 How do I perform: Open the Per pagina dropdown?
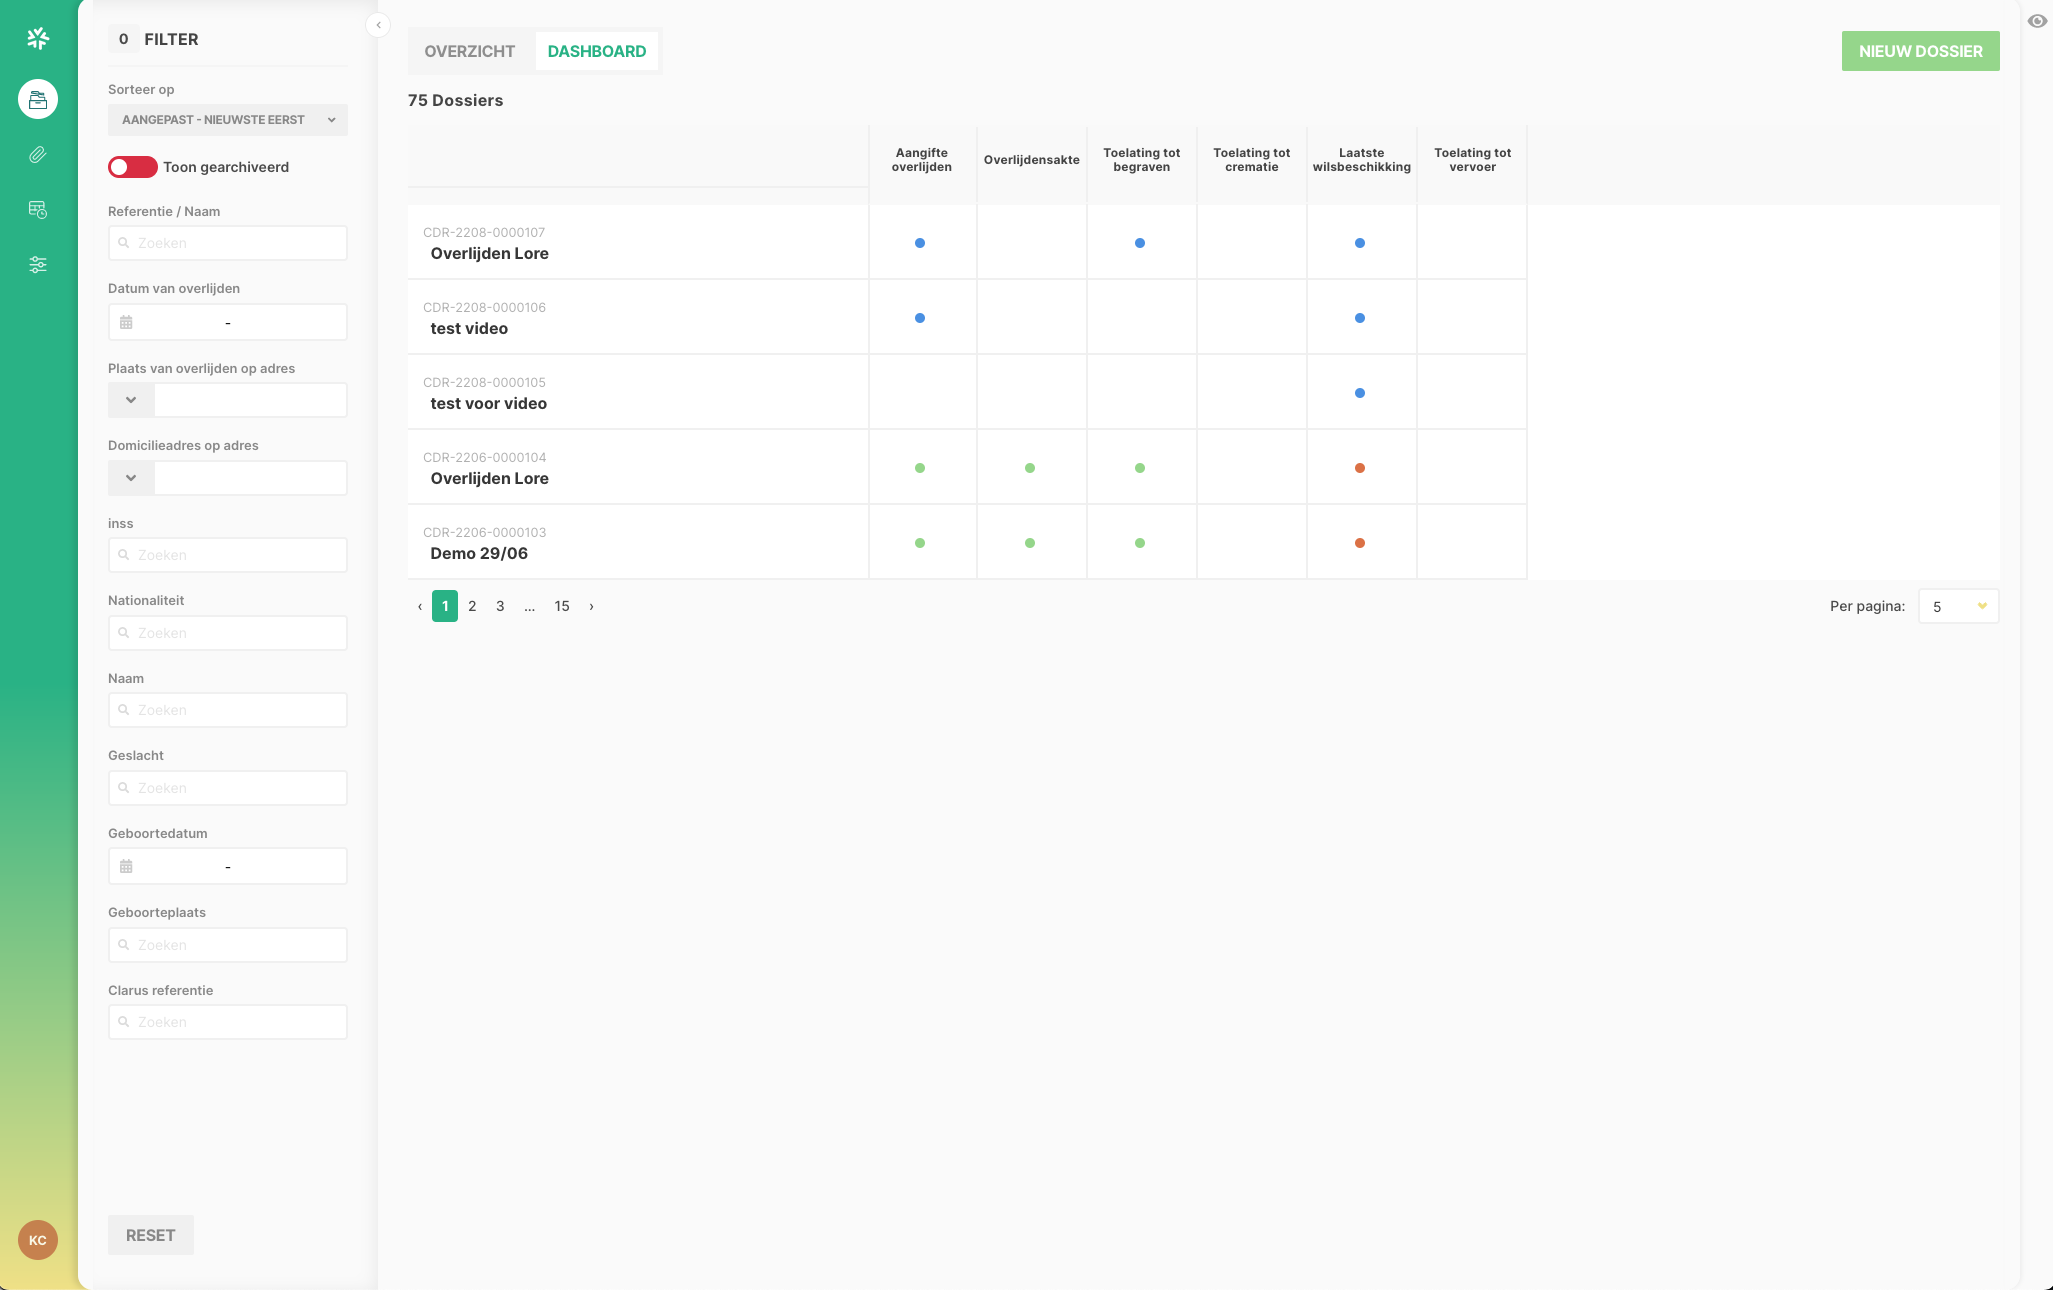pos(1958,607)
